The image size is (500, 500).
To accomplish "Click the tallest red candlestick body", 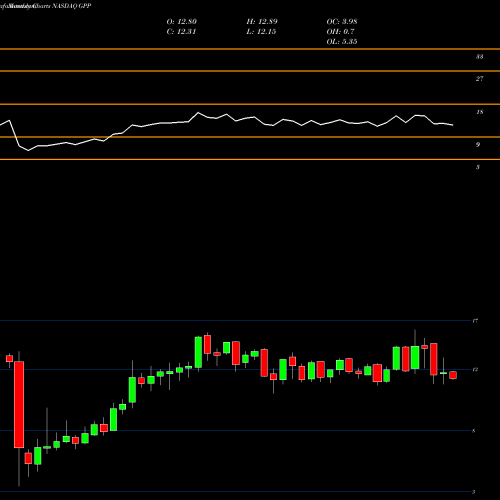I will pos(19,405).
